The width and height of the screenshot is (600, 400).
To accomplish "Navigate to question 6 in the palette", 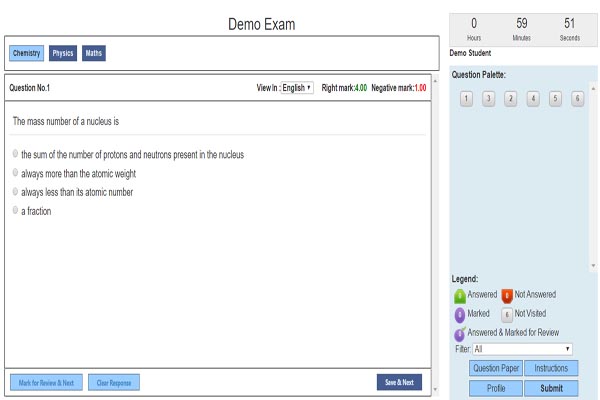I will [577, 98].
